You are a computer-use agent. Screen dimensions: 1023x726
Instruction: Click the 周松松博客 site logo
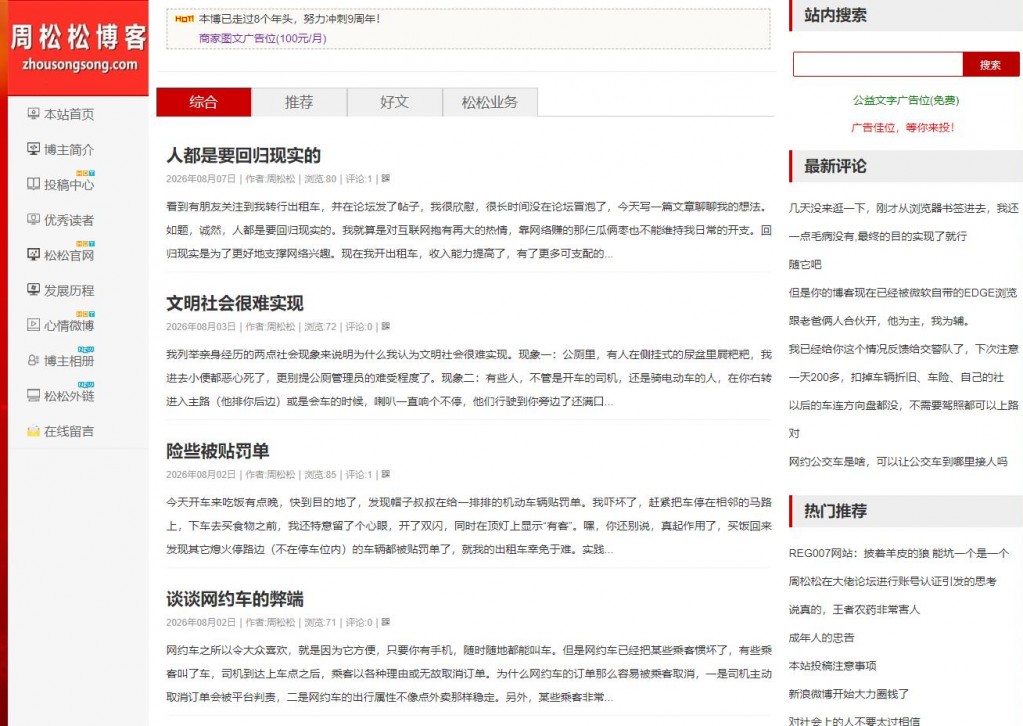[x=78, y=48]
